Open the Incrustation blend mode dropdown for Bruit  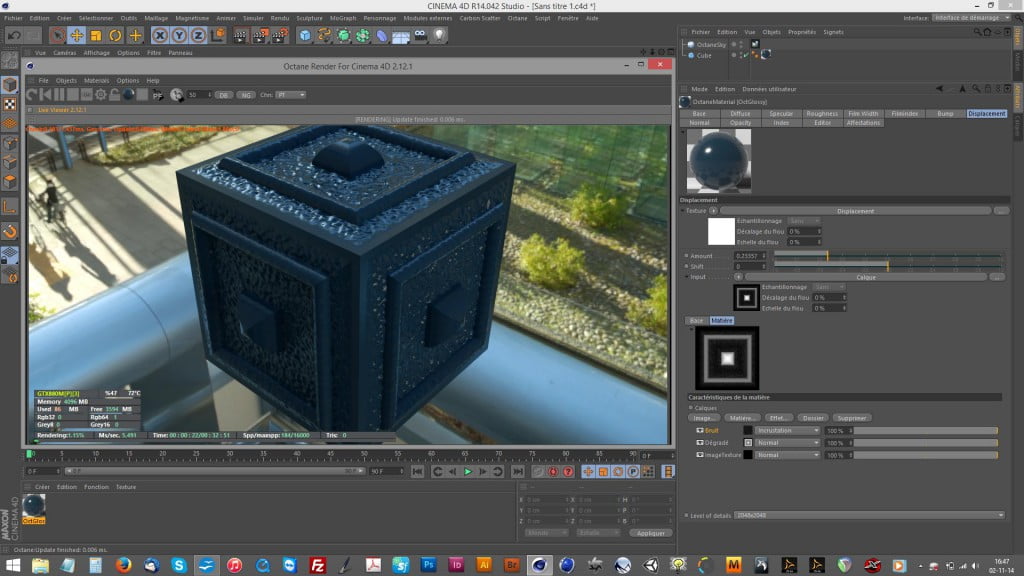[x=787, y=431]
